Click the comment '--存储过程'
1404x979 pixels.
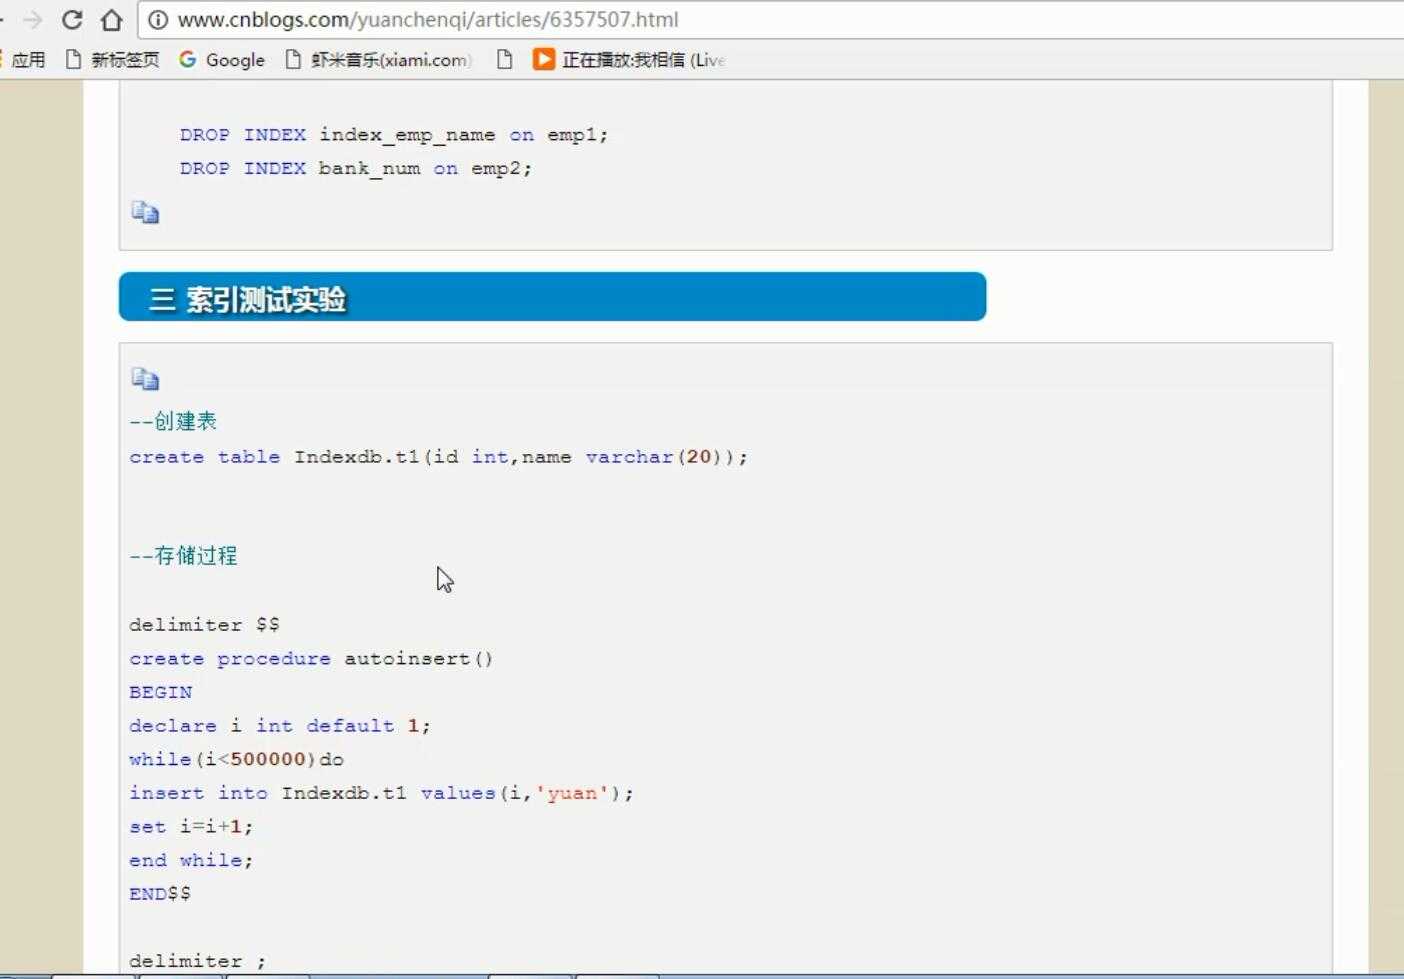click(183, 556)
